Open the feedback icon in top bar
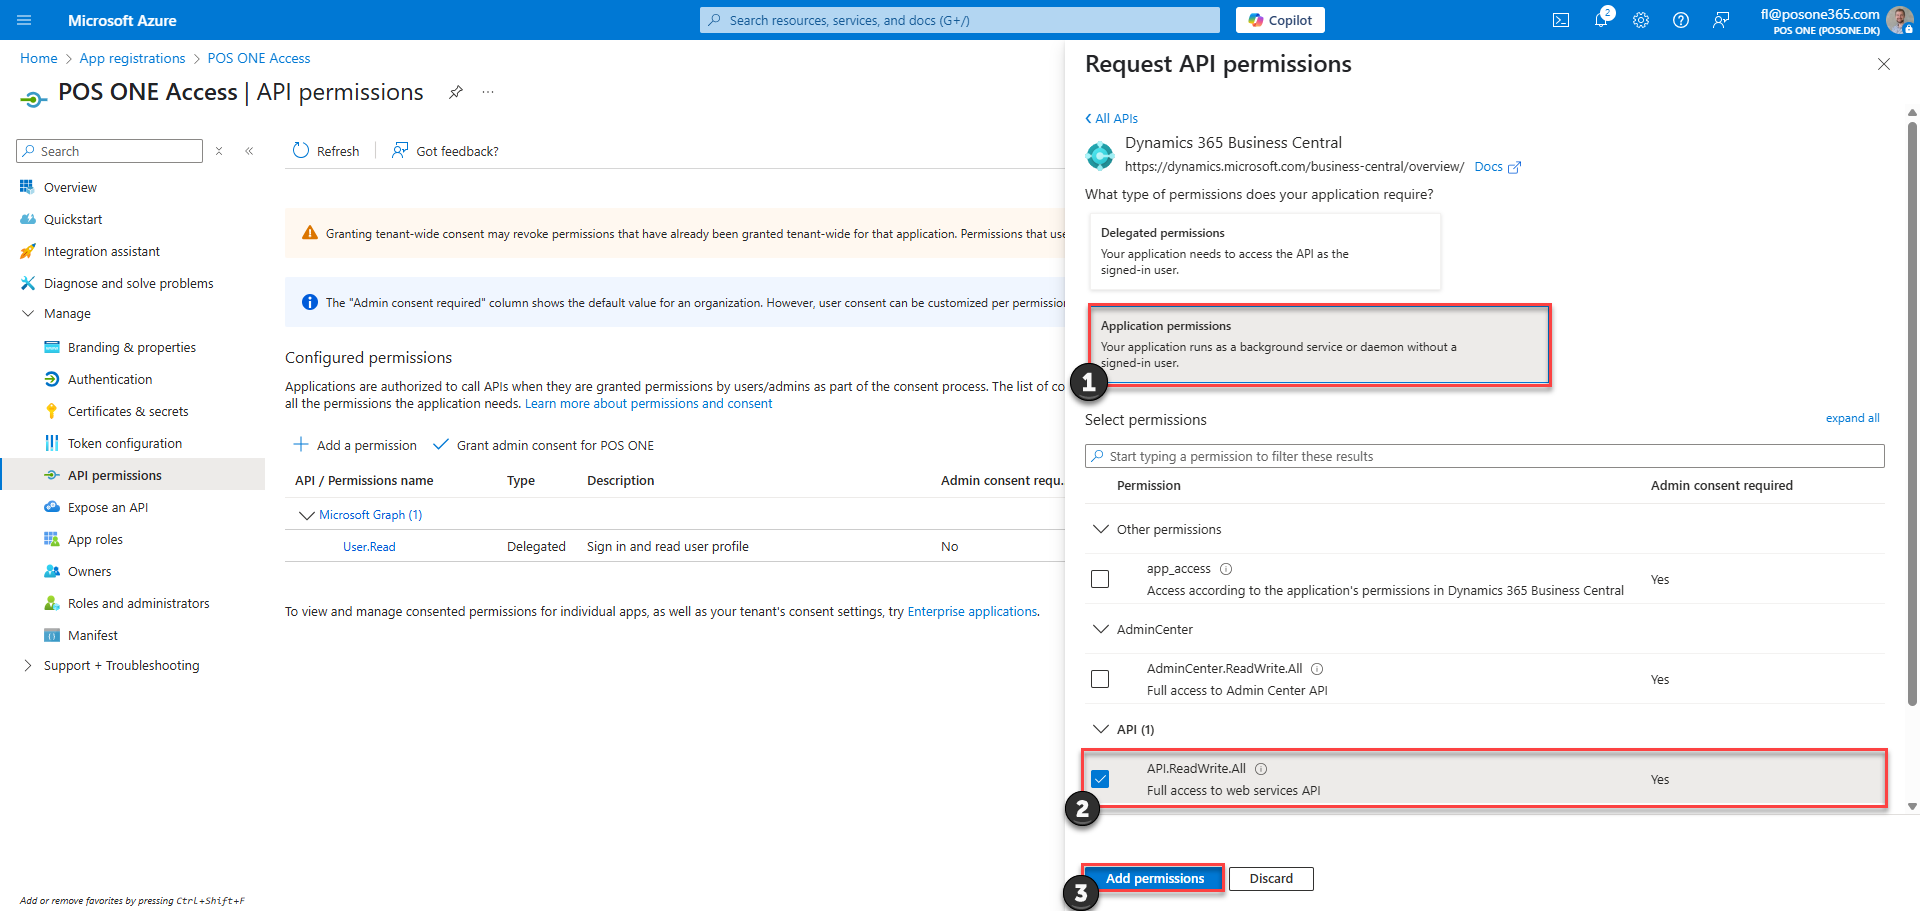 1721,20
